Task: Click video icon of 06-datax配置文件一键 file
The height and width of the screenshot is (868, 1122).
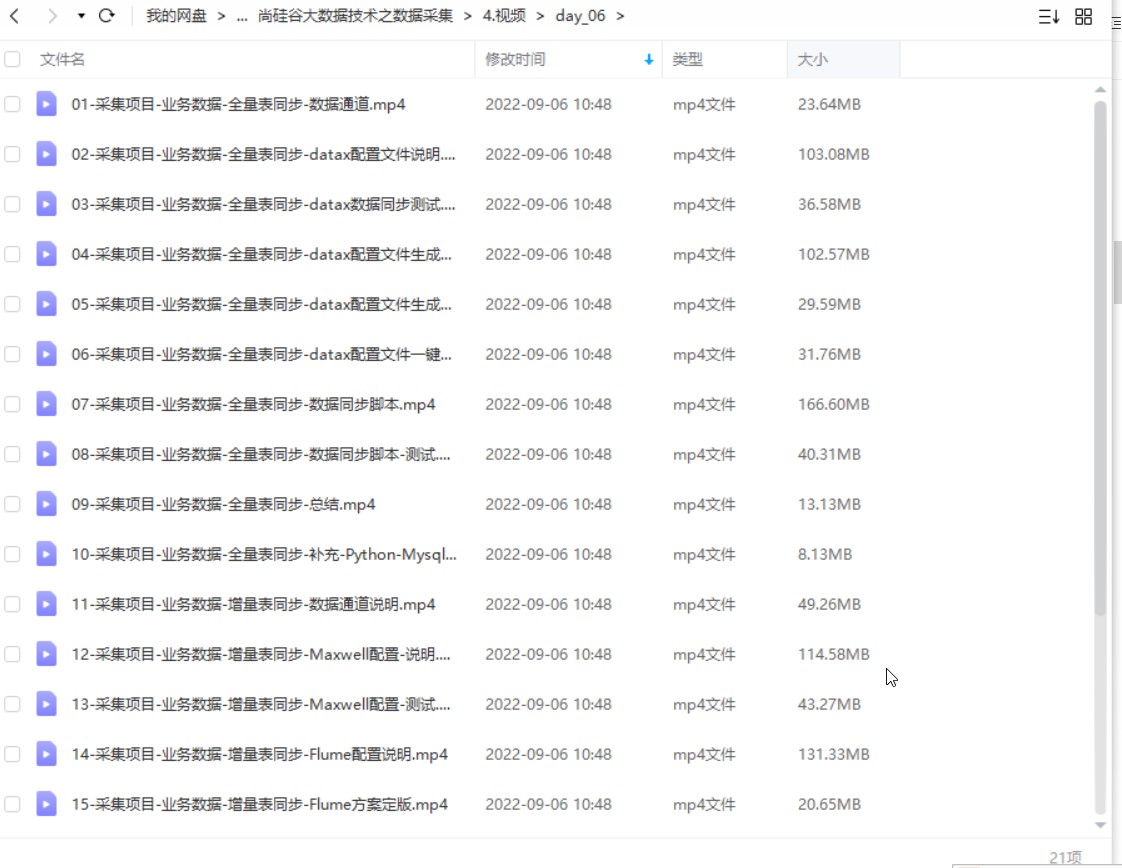Action: click(x=47, y=354)
